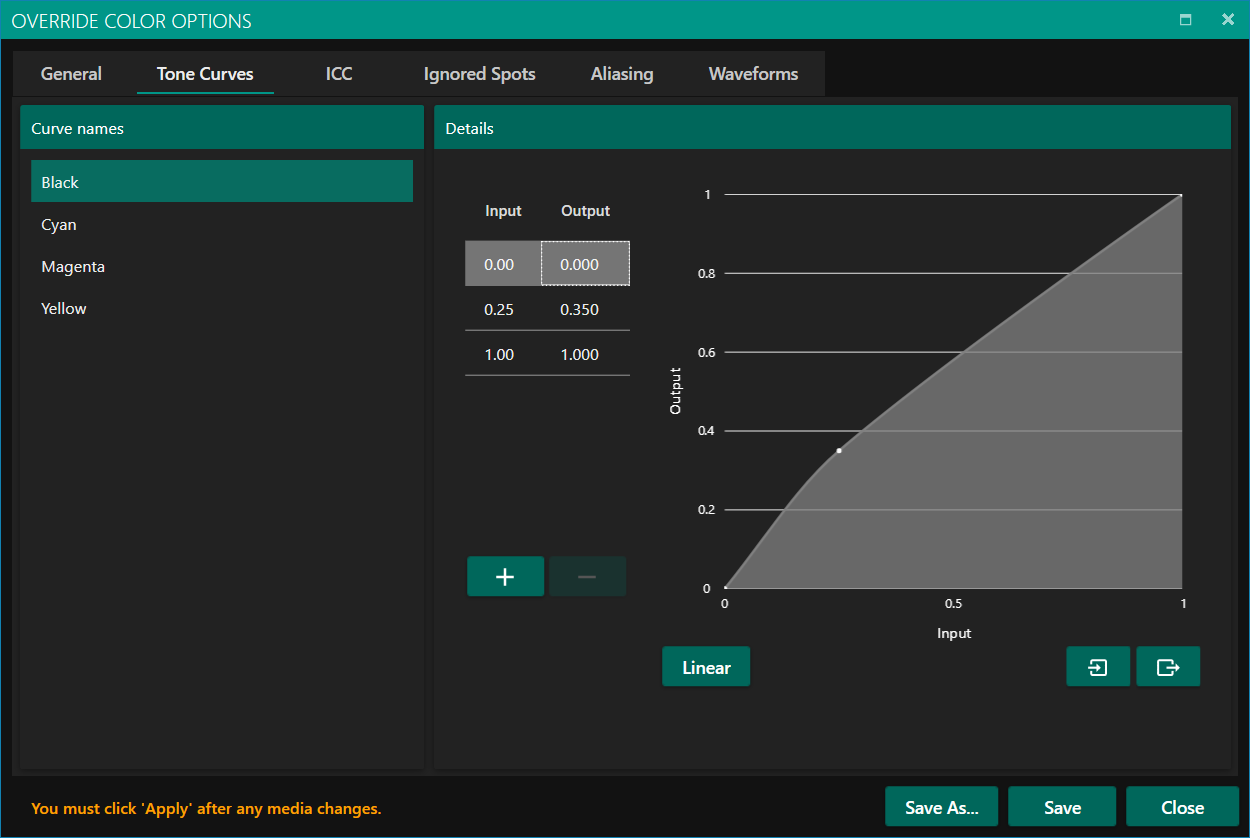The width and height of the screenshot is (1250, 838).
Task: Pick the Yellow curve from the list
Action: coord(64,309)
